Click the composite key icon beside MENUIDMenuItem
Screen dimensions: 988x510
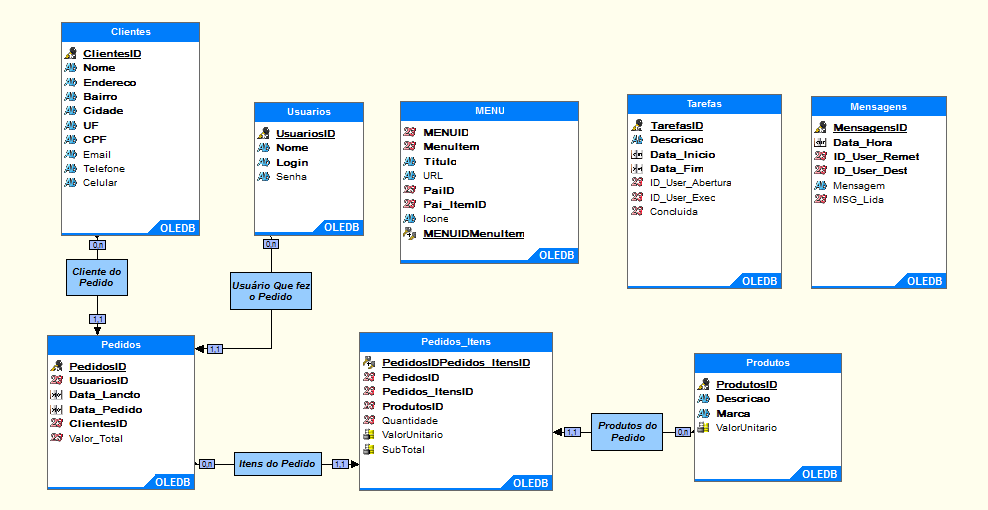pos(410,233)
